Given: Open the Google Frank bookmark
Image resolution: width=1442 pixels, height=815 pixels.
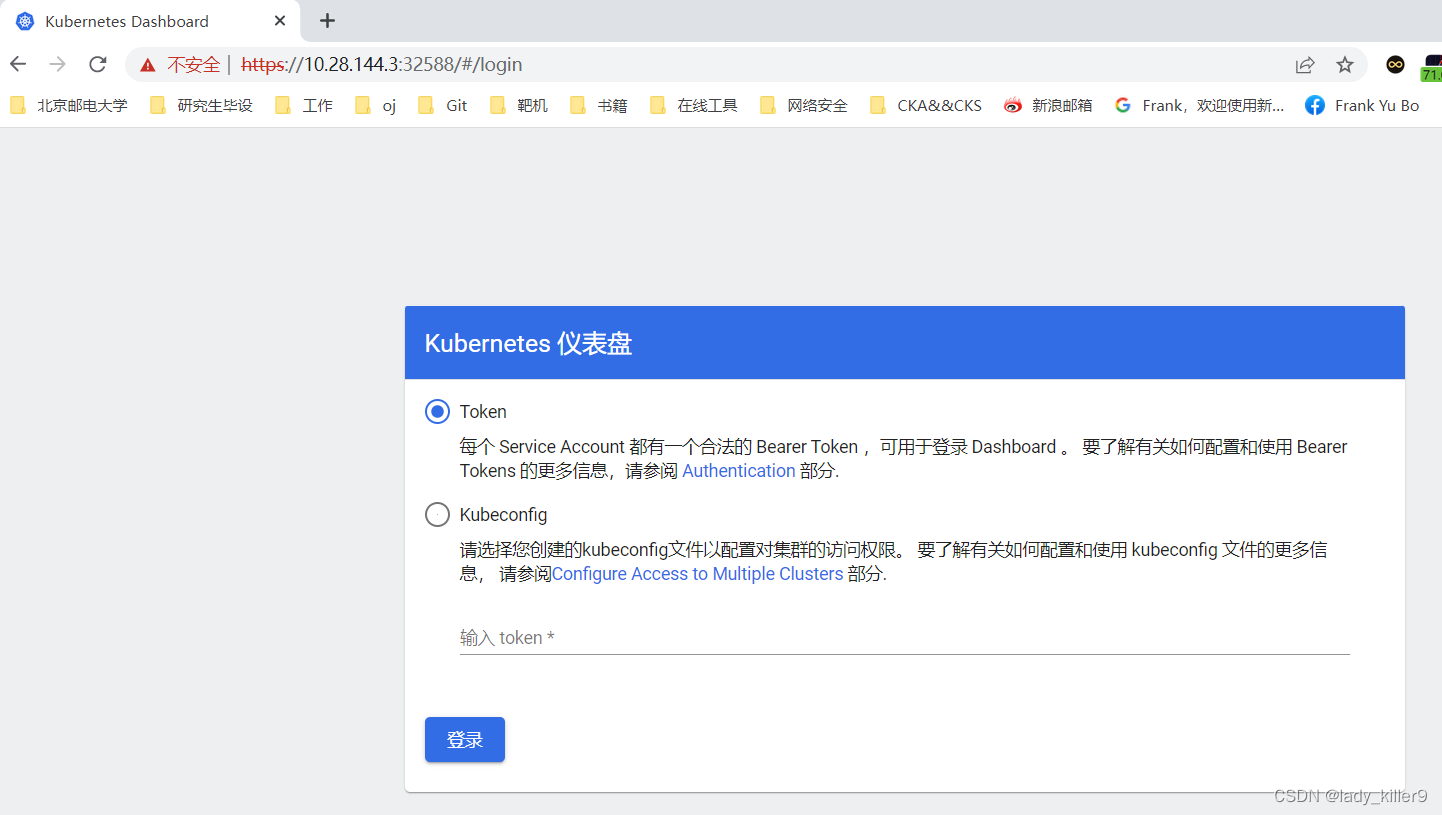Looking at the screenshot, I should [1199, 105].
